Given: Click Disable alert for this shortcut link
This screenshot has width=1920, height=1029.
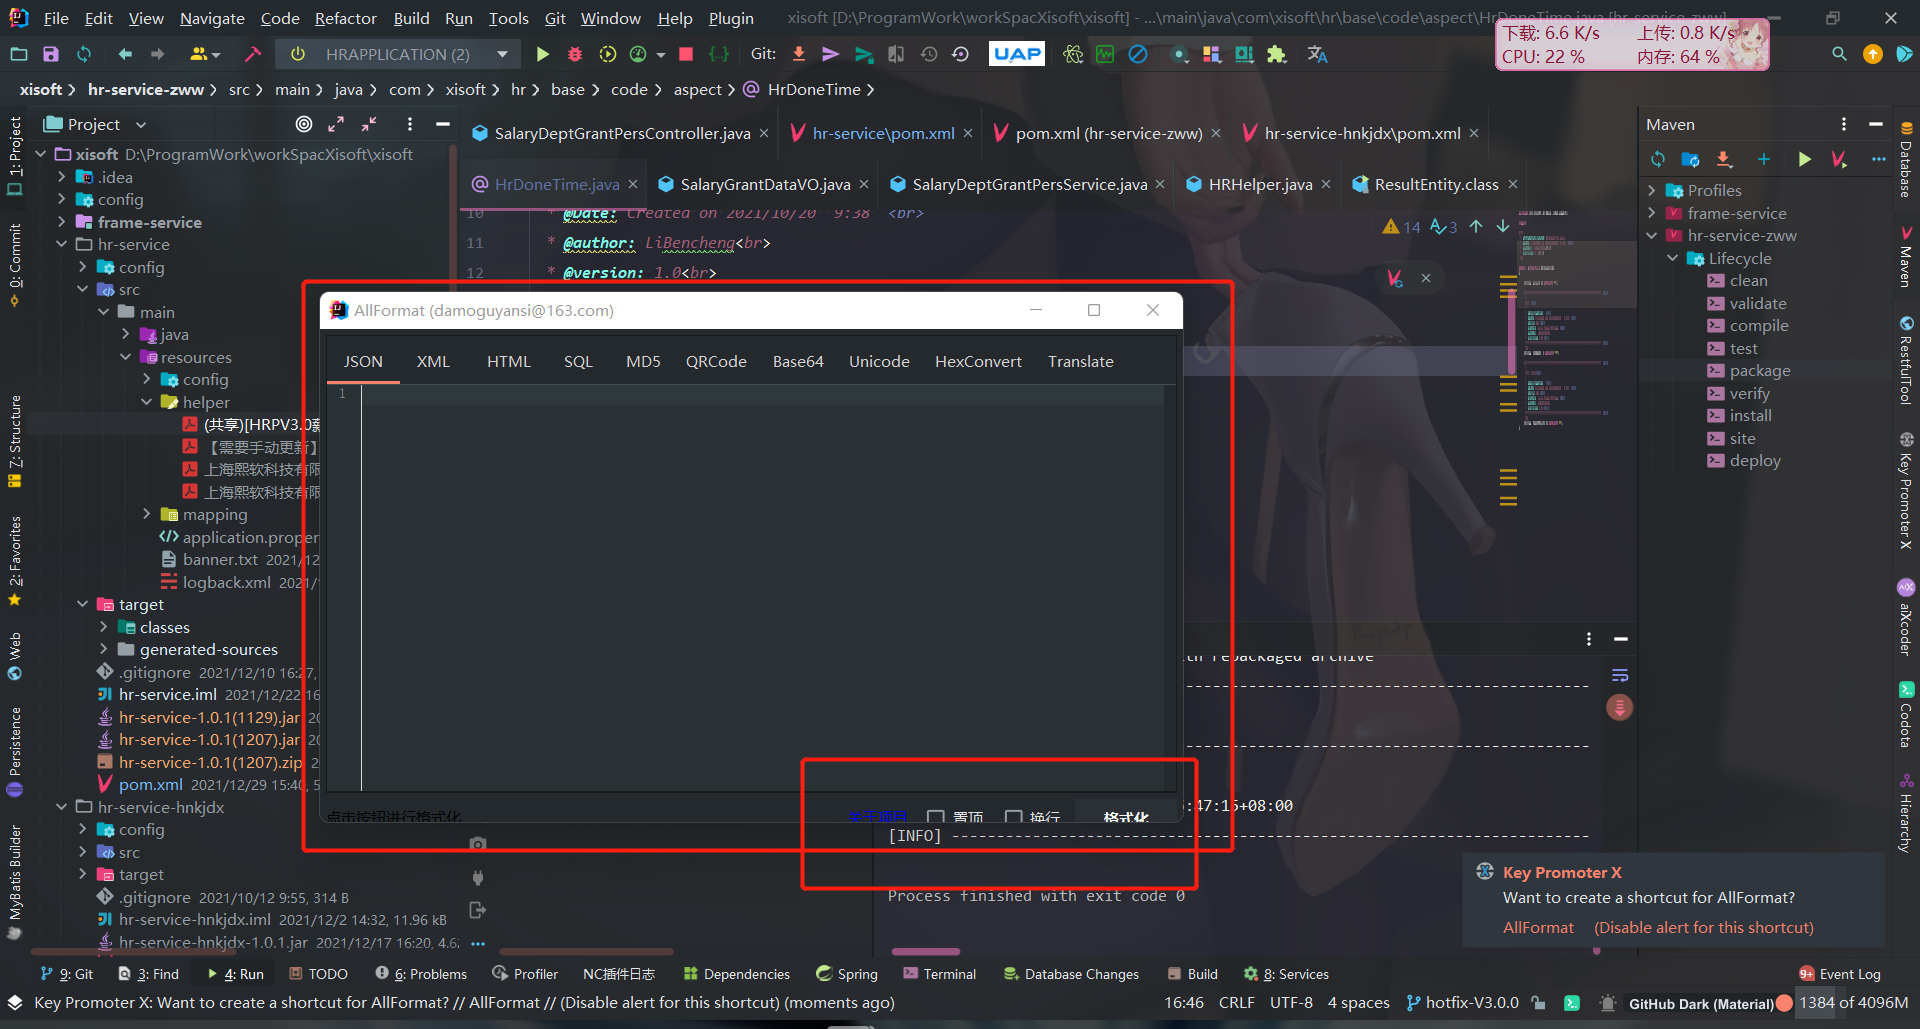Looking at the screenshot, I should [1704, 927].
